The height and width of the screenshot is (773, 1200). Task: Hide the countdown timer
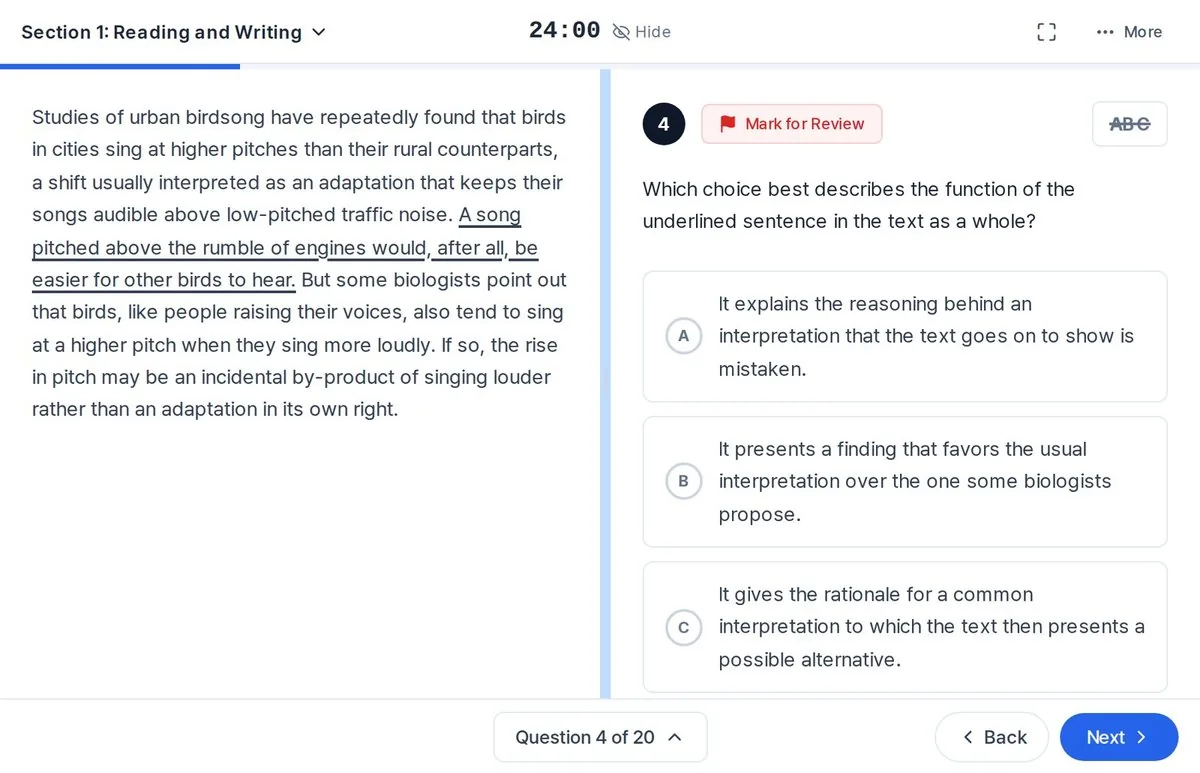point(641,32)
